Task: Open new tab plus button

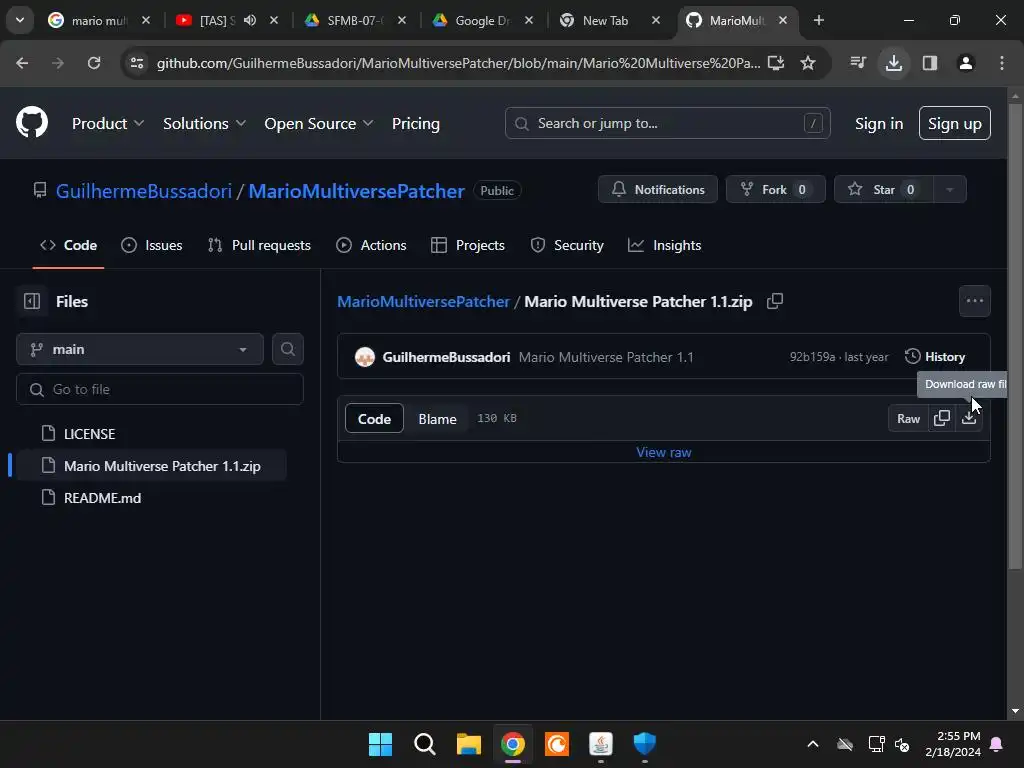Action: [x=819, y=20]
